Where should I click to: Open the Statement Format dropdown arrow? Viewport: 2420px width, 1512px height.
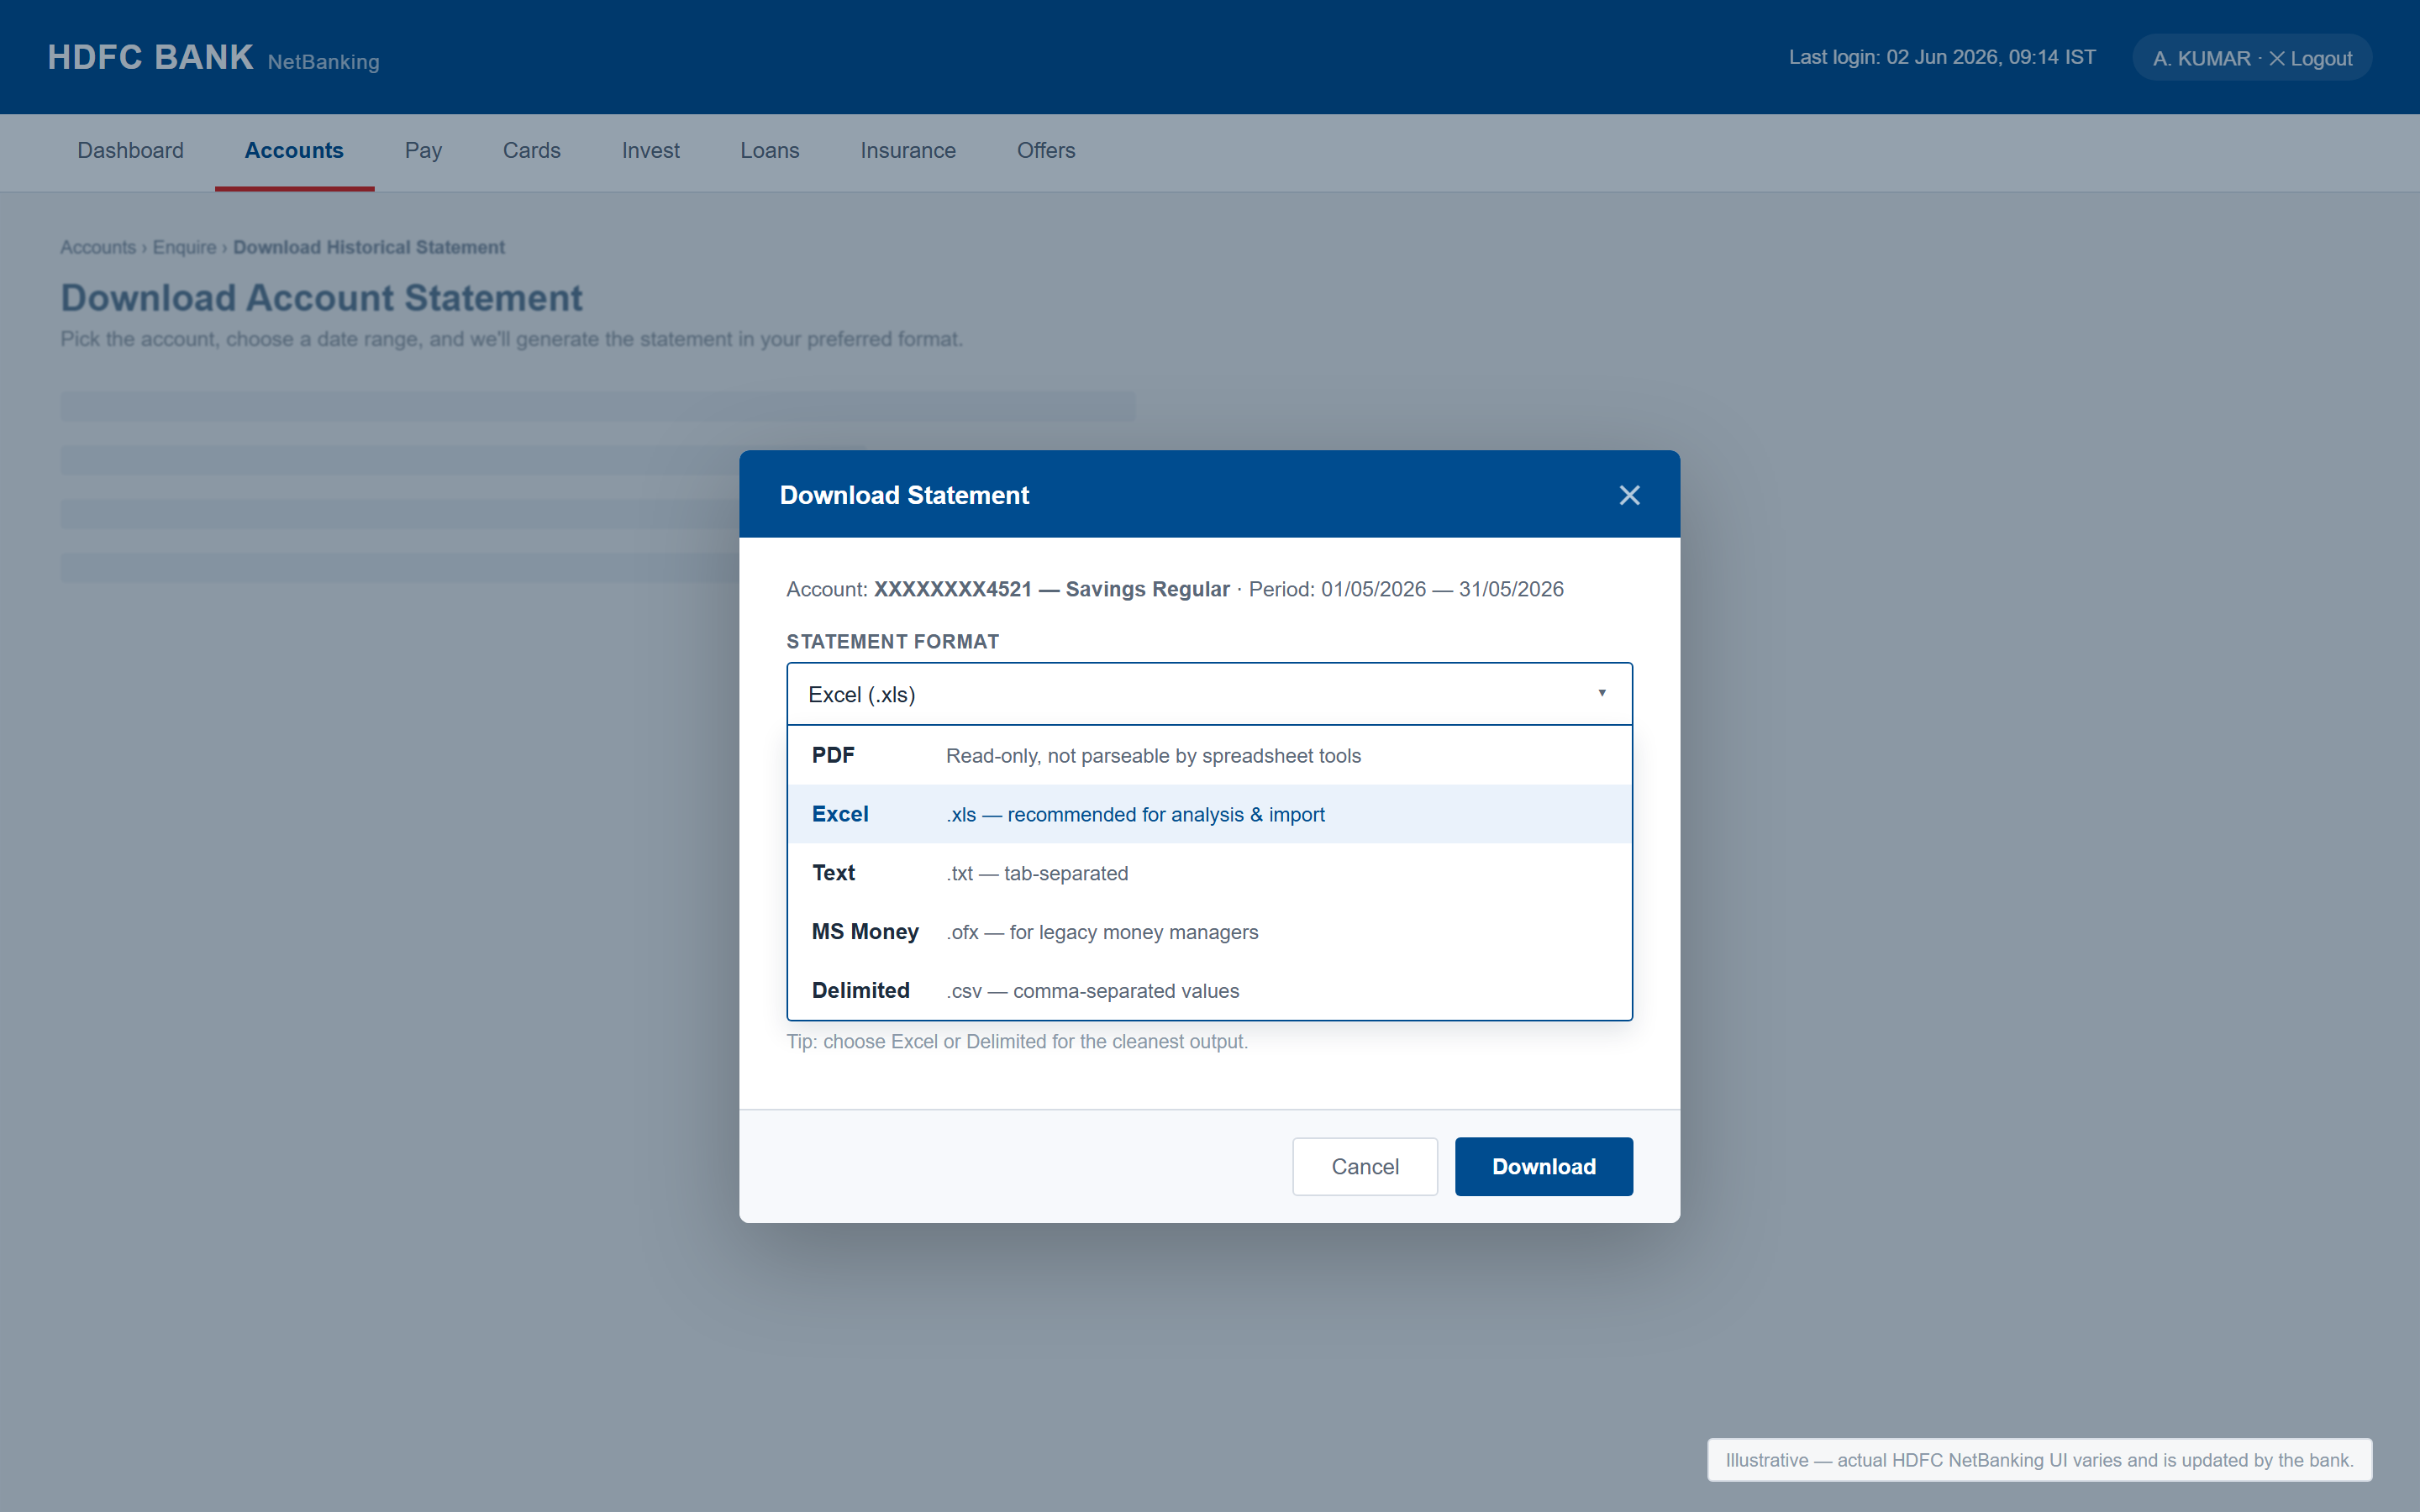pyautogui.click(x=1601, y=693)
